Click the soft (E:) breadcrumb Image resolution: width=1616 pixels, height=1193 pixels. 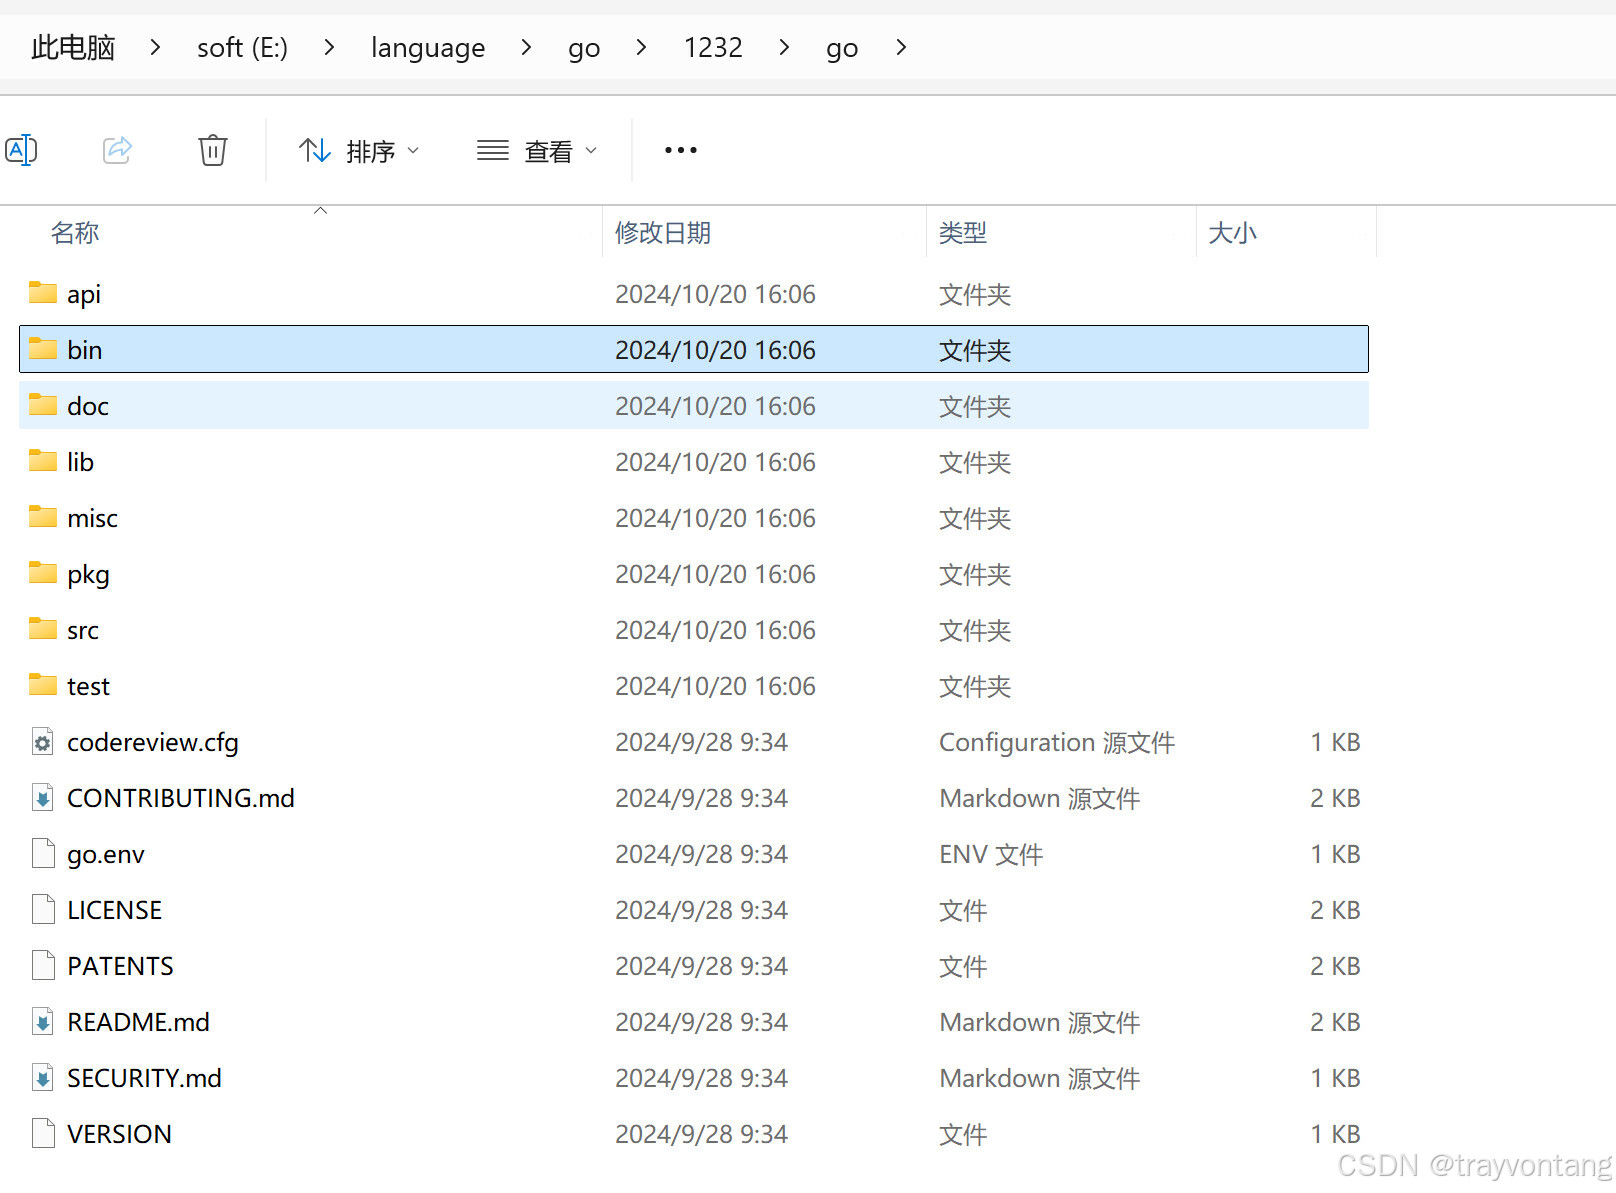pos(242,47)
